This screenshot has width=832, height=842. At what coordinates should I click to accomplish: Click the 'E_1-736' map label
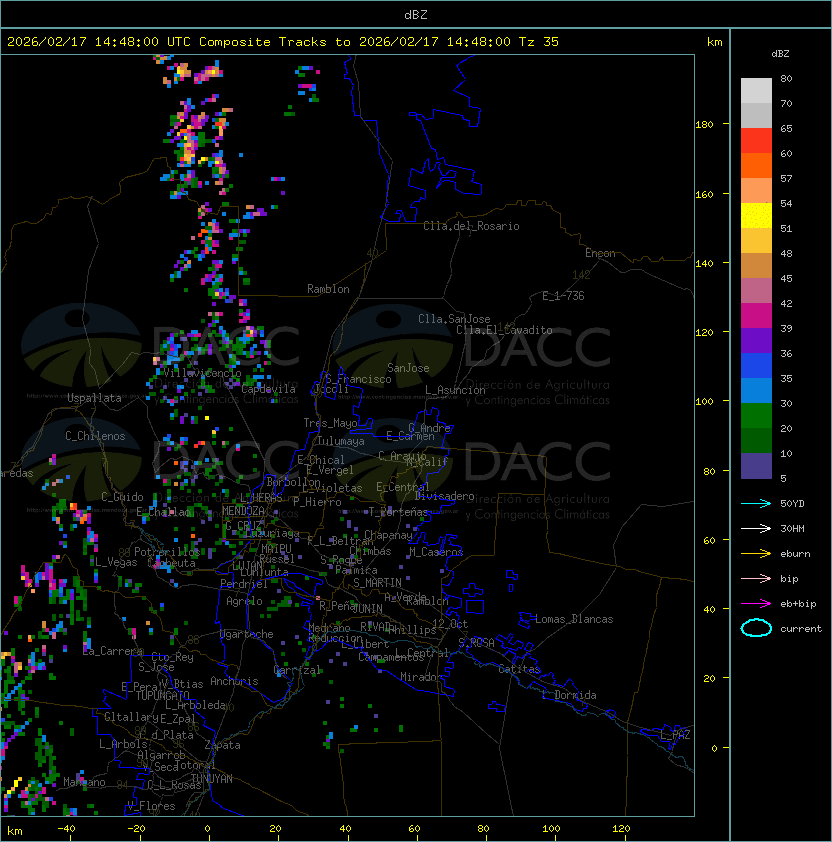point(563,296)
